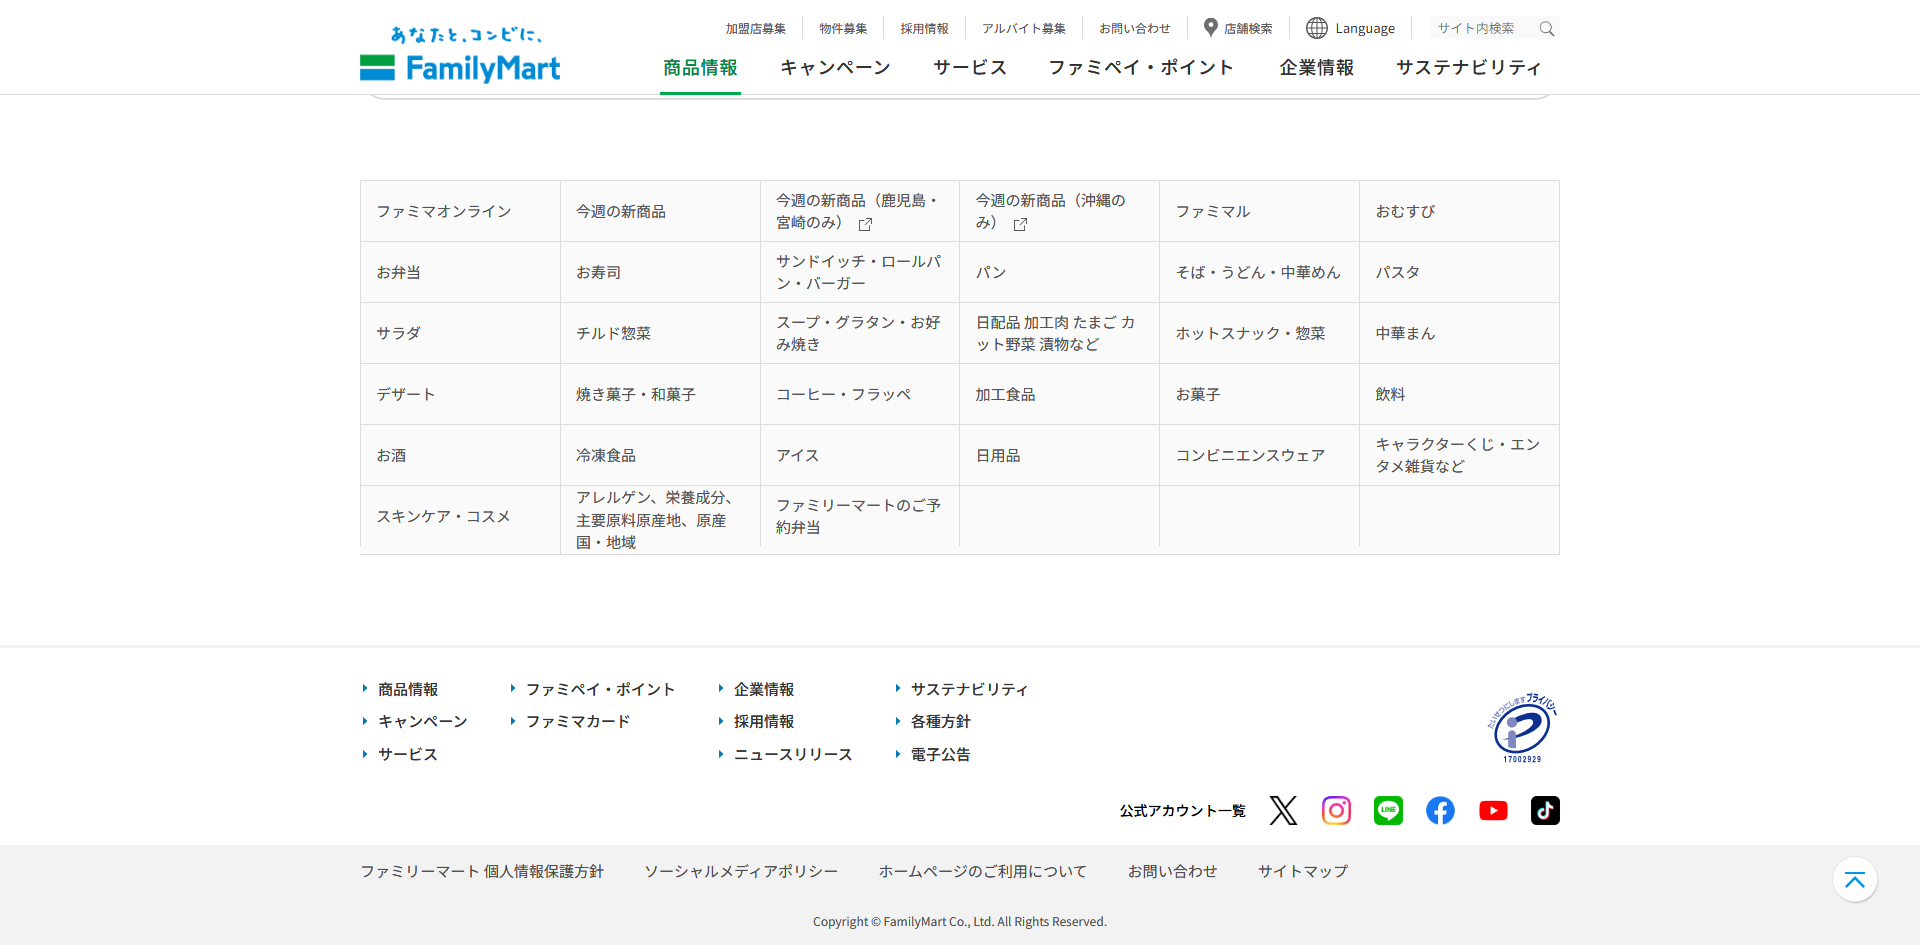Open the コーヒー・フラッペ category
Image resolution: width=1920 pixels, height=945 pixels.
[x=860, y=394]
